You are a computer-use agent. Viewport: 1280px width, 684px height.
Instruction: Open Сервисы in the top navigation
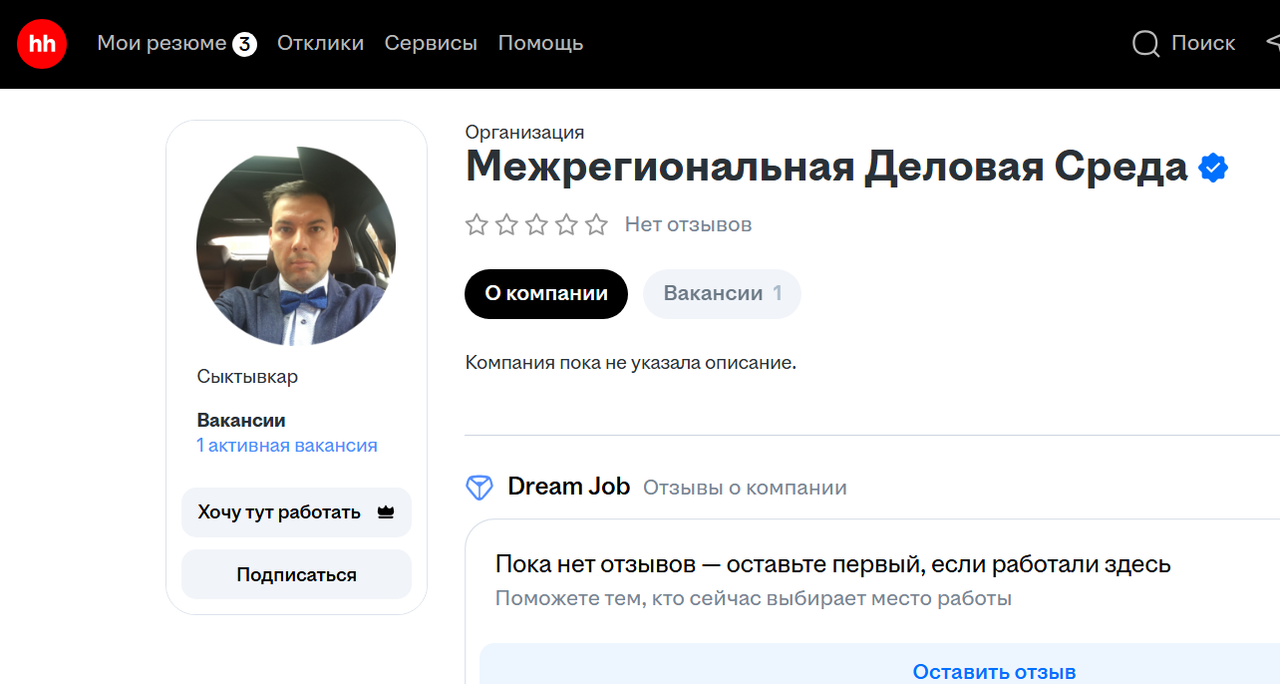point(431,43)
